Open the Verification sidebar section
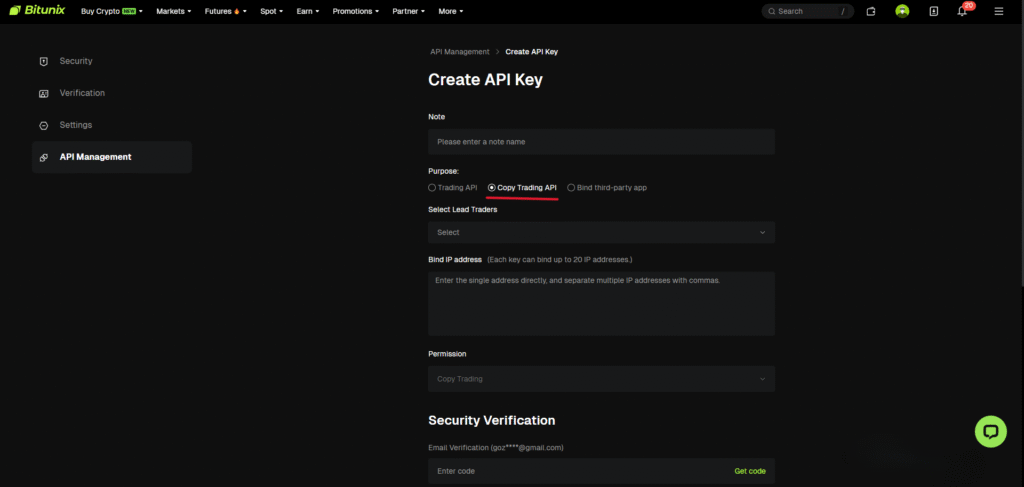This screenshot has height=487, width=1024. pyautogui.click(x=81, y=93)
